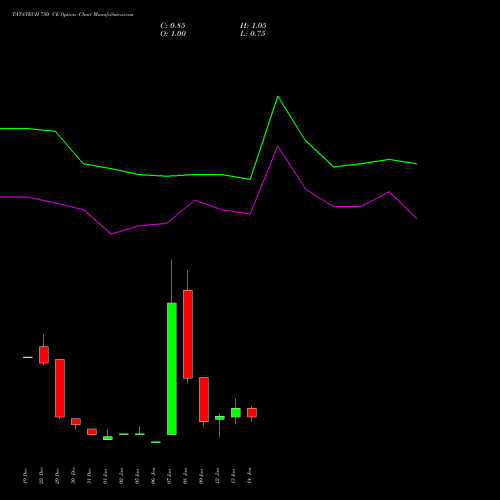The image size is (500, 500).
Task: Click the '14 Jan' date label
Action: [x=250, y=476]
